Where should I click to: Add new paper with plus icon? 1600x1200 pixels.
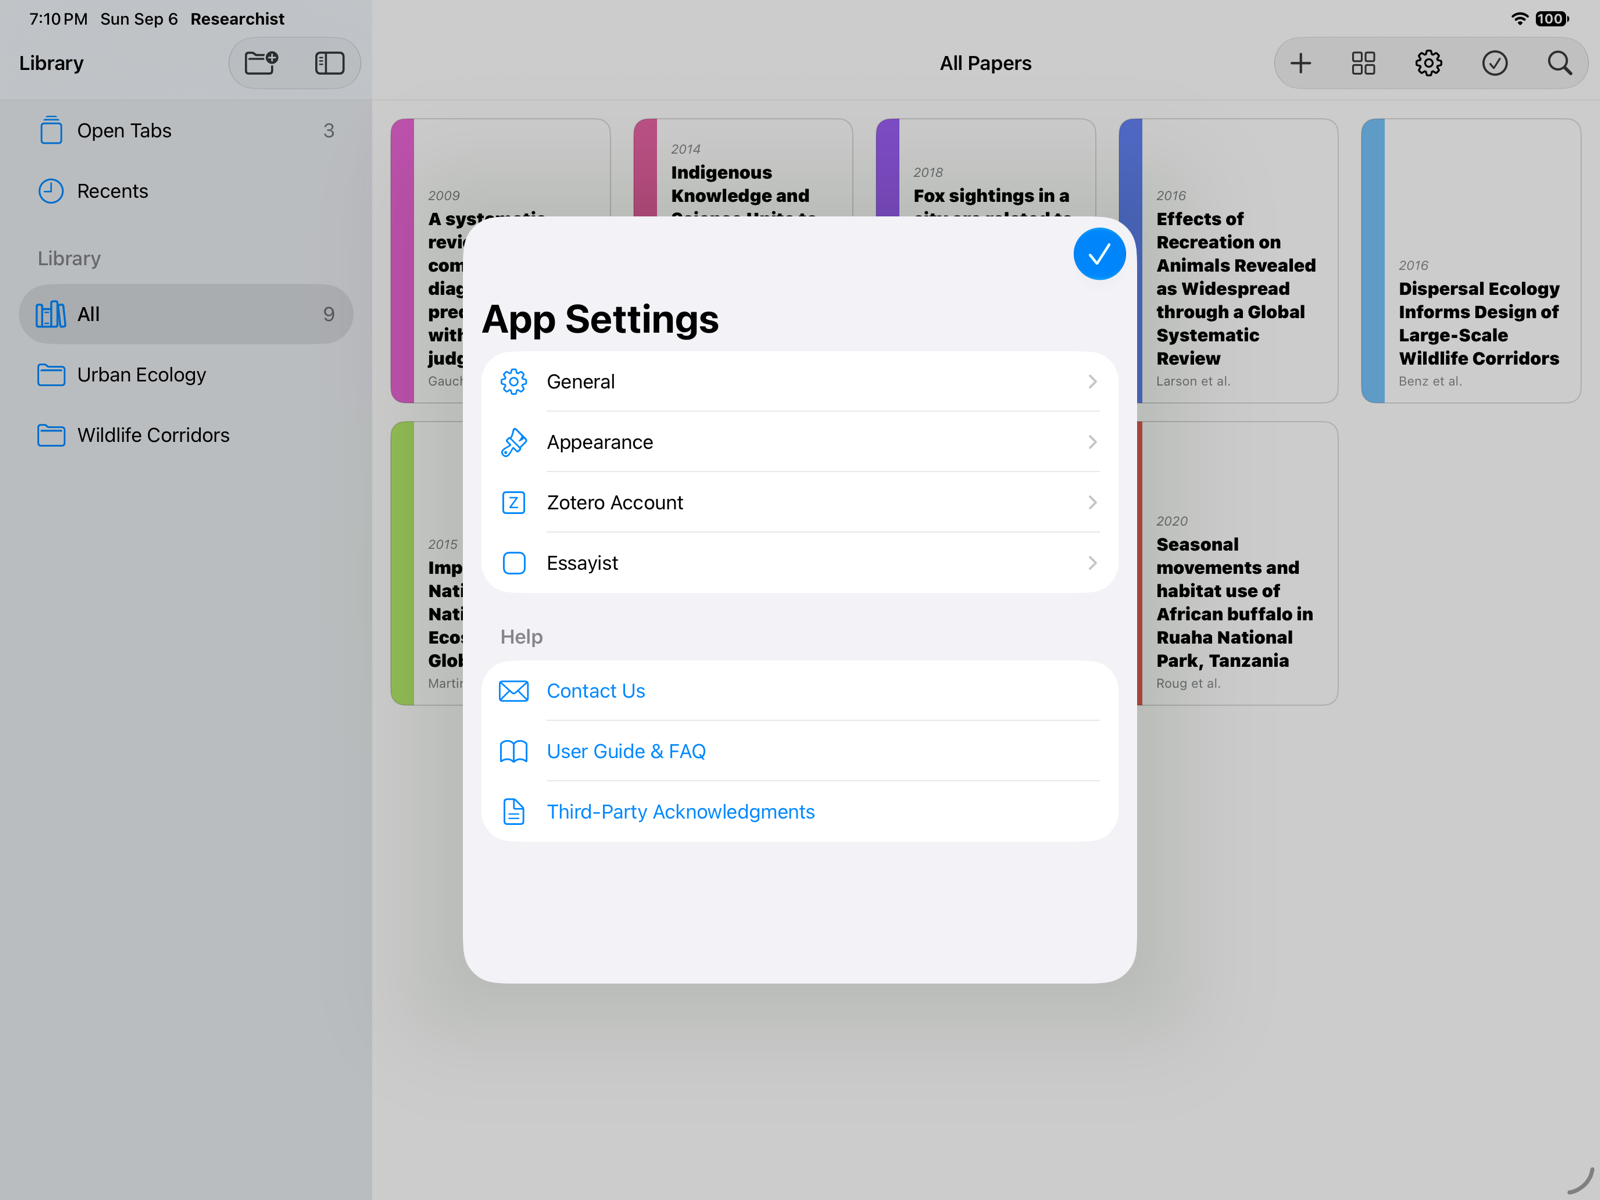coord(1300,63)
